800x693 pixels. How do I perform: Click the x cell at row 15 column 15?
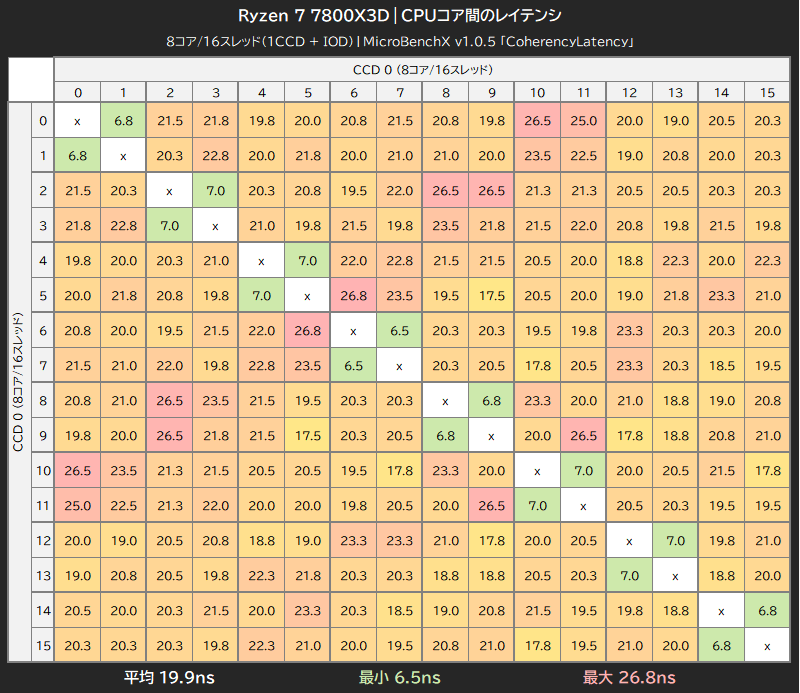pos(767,646)
